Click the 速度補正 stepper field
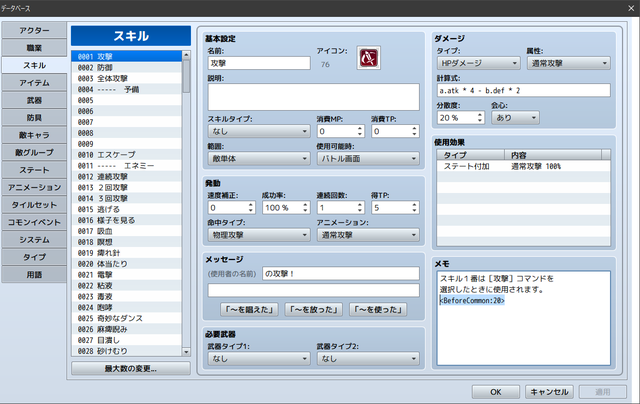This screenshot has width=640, height=404. coord(231,208)
